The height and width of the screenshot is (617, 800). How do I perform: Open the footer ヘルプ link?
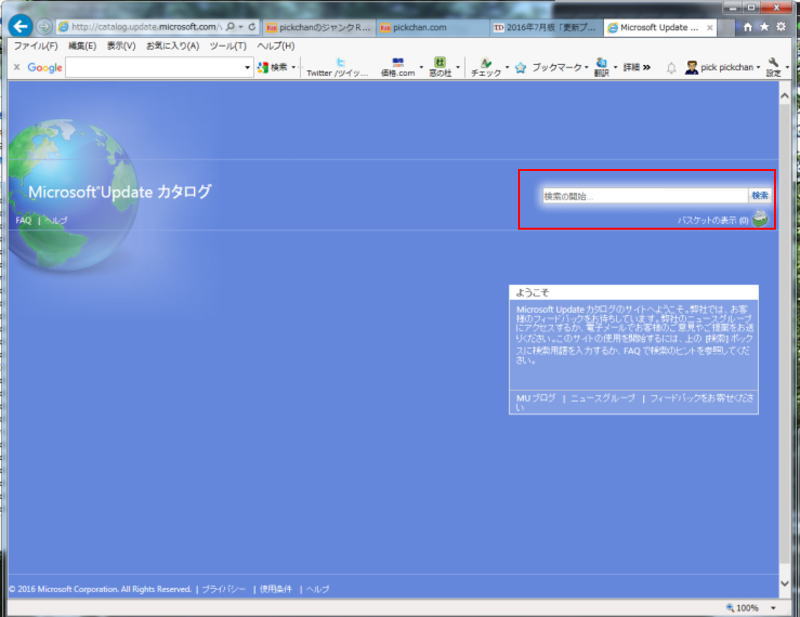[317, 589]
